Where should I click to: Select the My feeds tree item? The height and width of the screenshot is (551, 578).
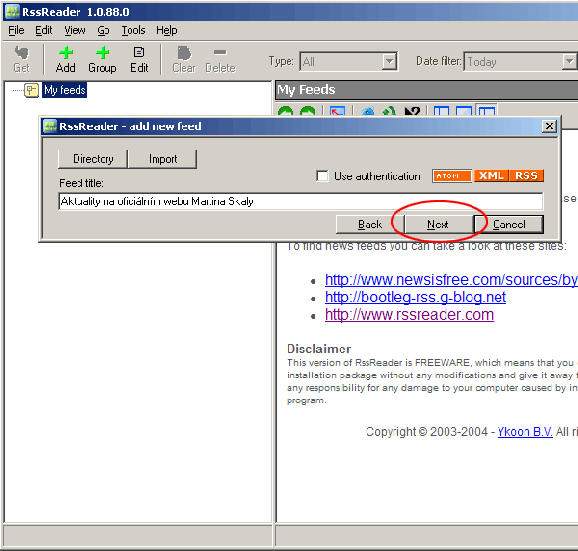pyautogui.click(x=65, y=90)
